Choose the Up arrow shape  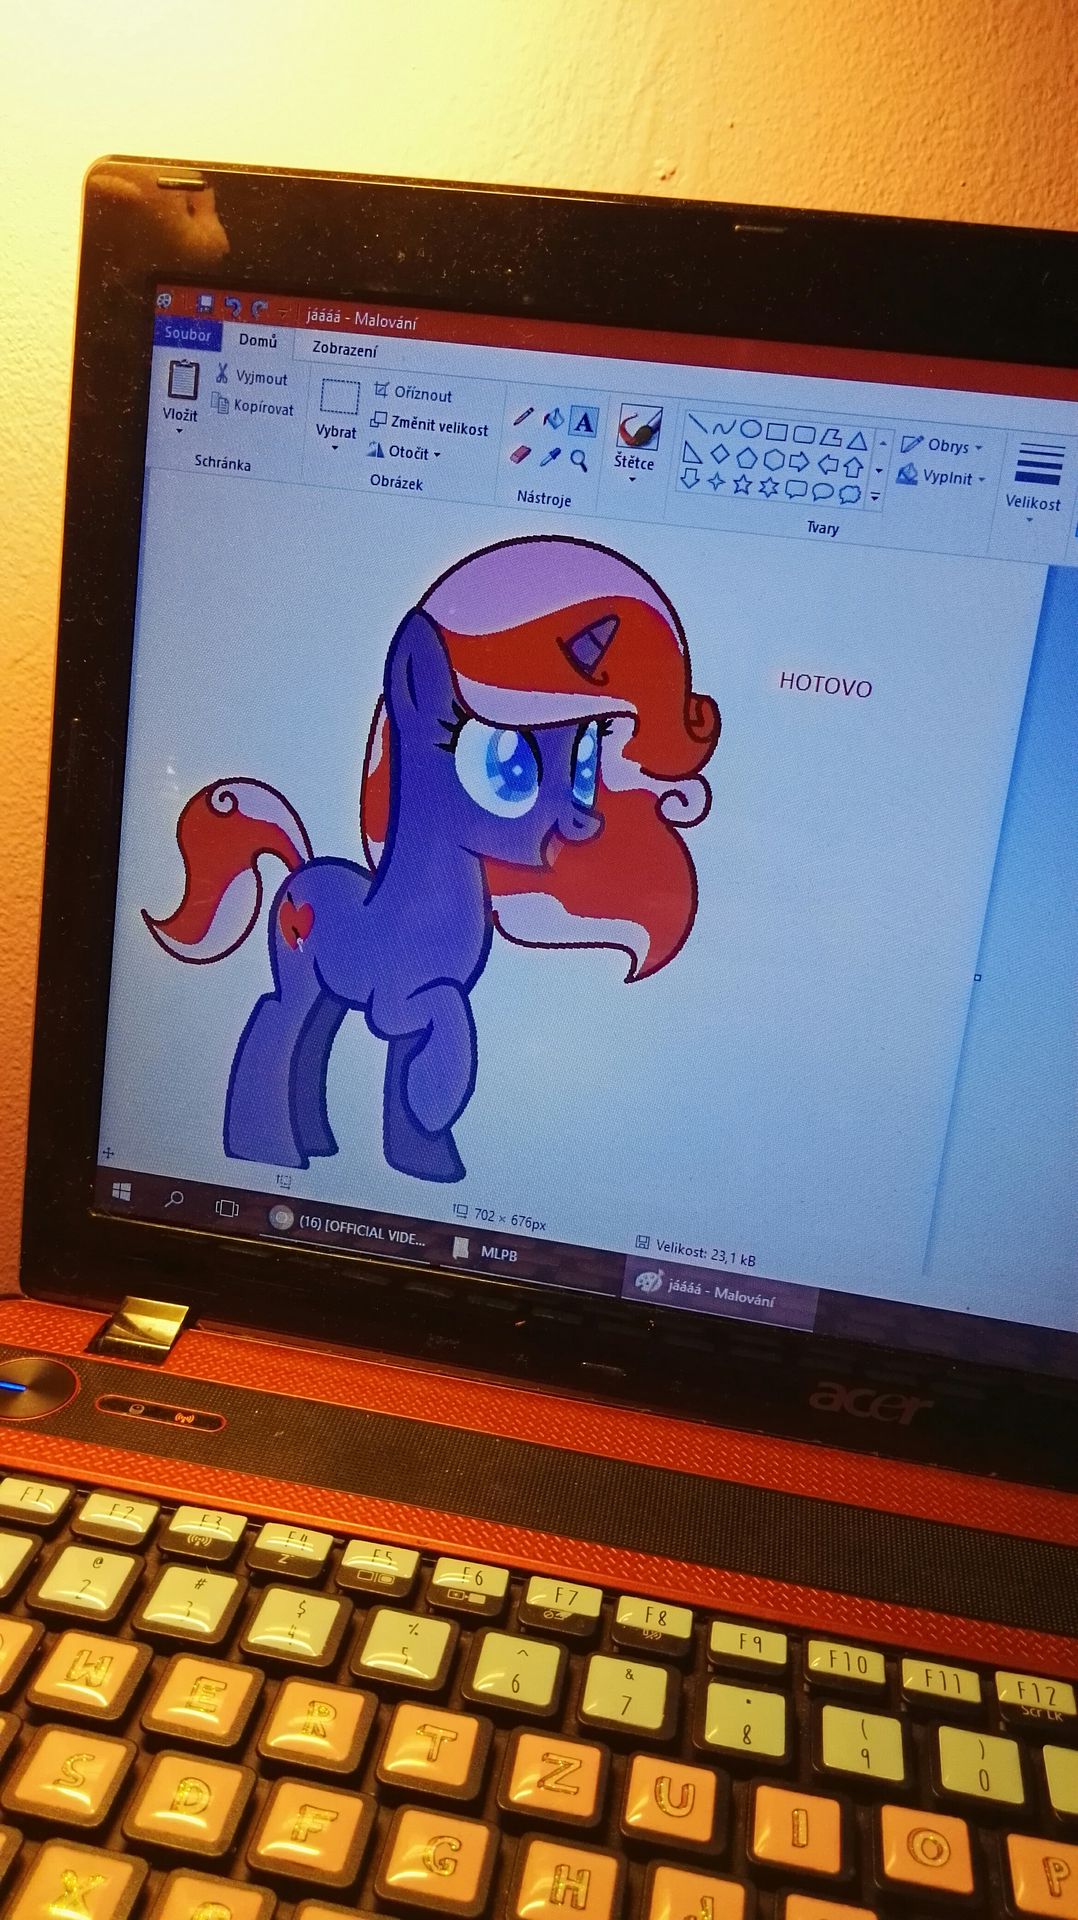853,467
